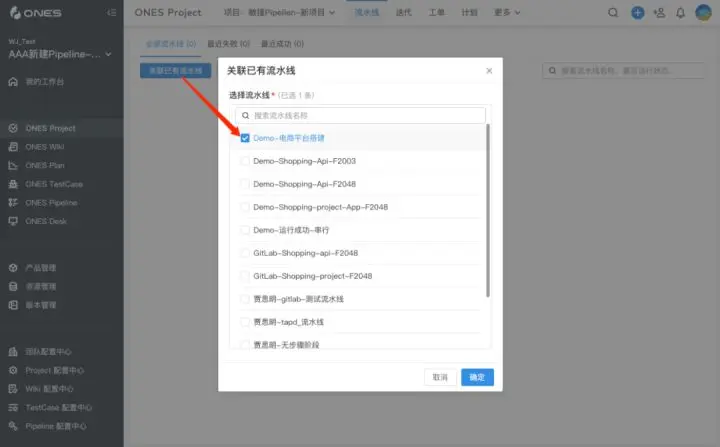Screen dimensions: 720x447
Task: Check Demo-Shopping-Api-F2048 pipeline
Action: coord(245,184)
